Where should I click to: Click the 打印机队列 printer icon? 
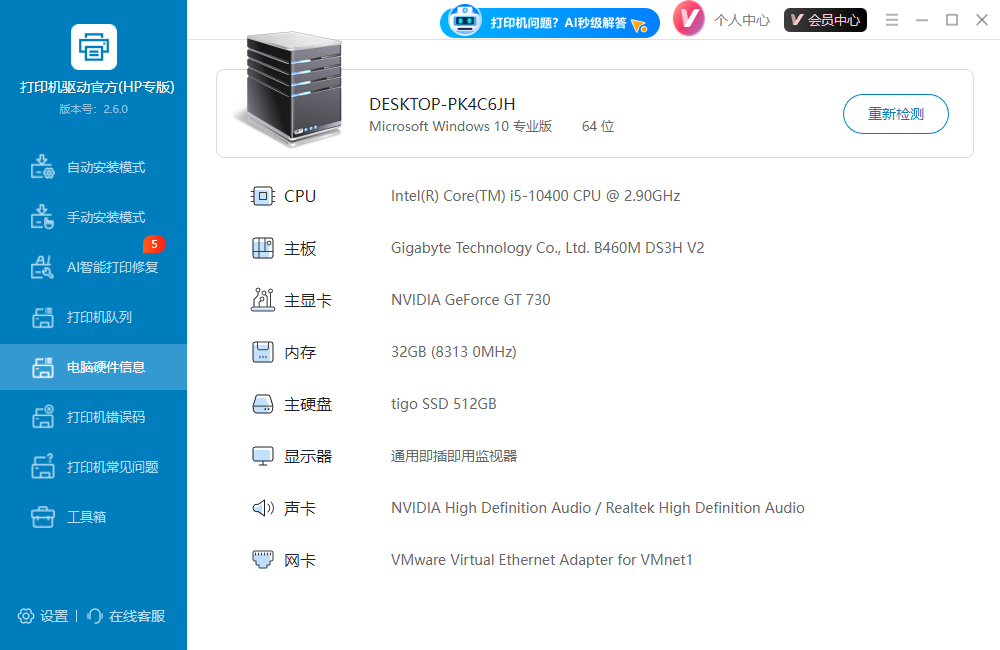pos(42,318)
